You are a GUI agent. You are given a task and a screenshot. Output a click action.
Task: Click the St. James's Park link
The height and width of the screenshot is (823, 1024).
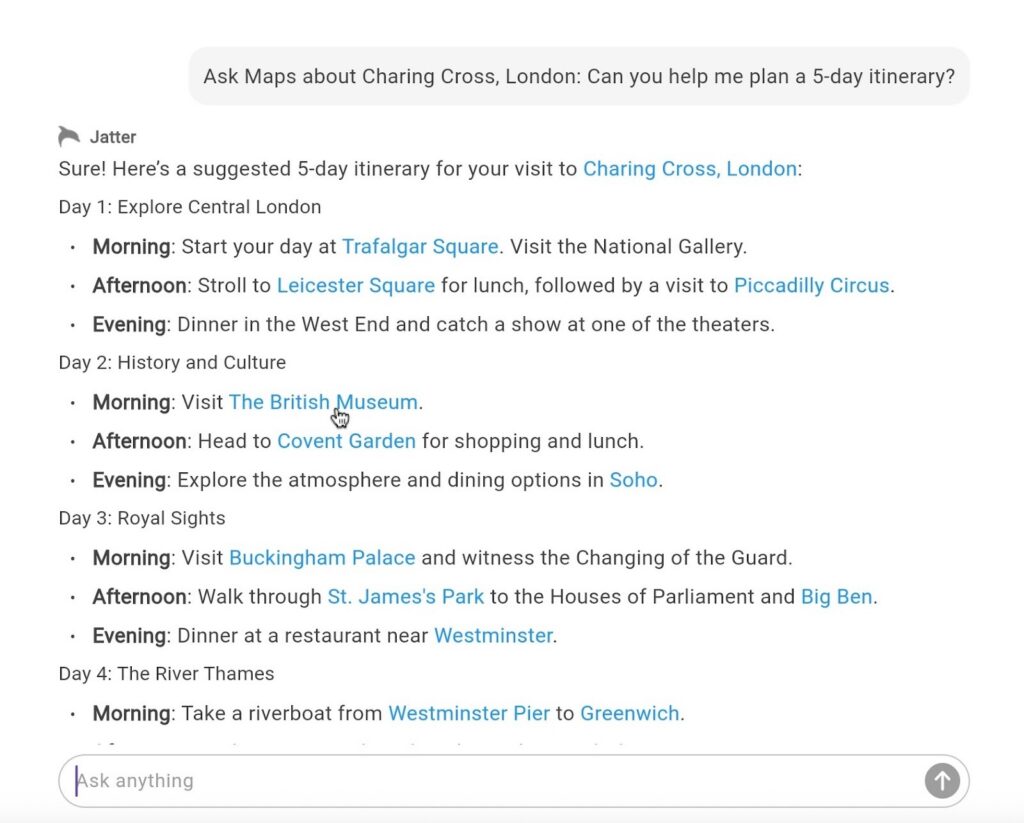click(406, 597)
